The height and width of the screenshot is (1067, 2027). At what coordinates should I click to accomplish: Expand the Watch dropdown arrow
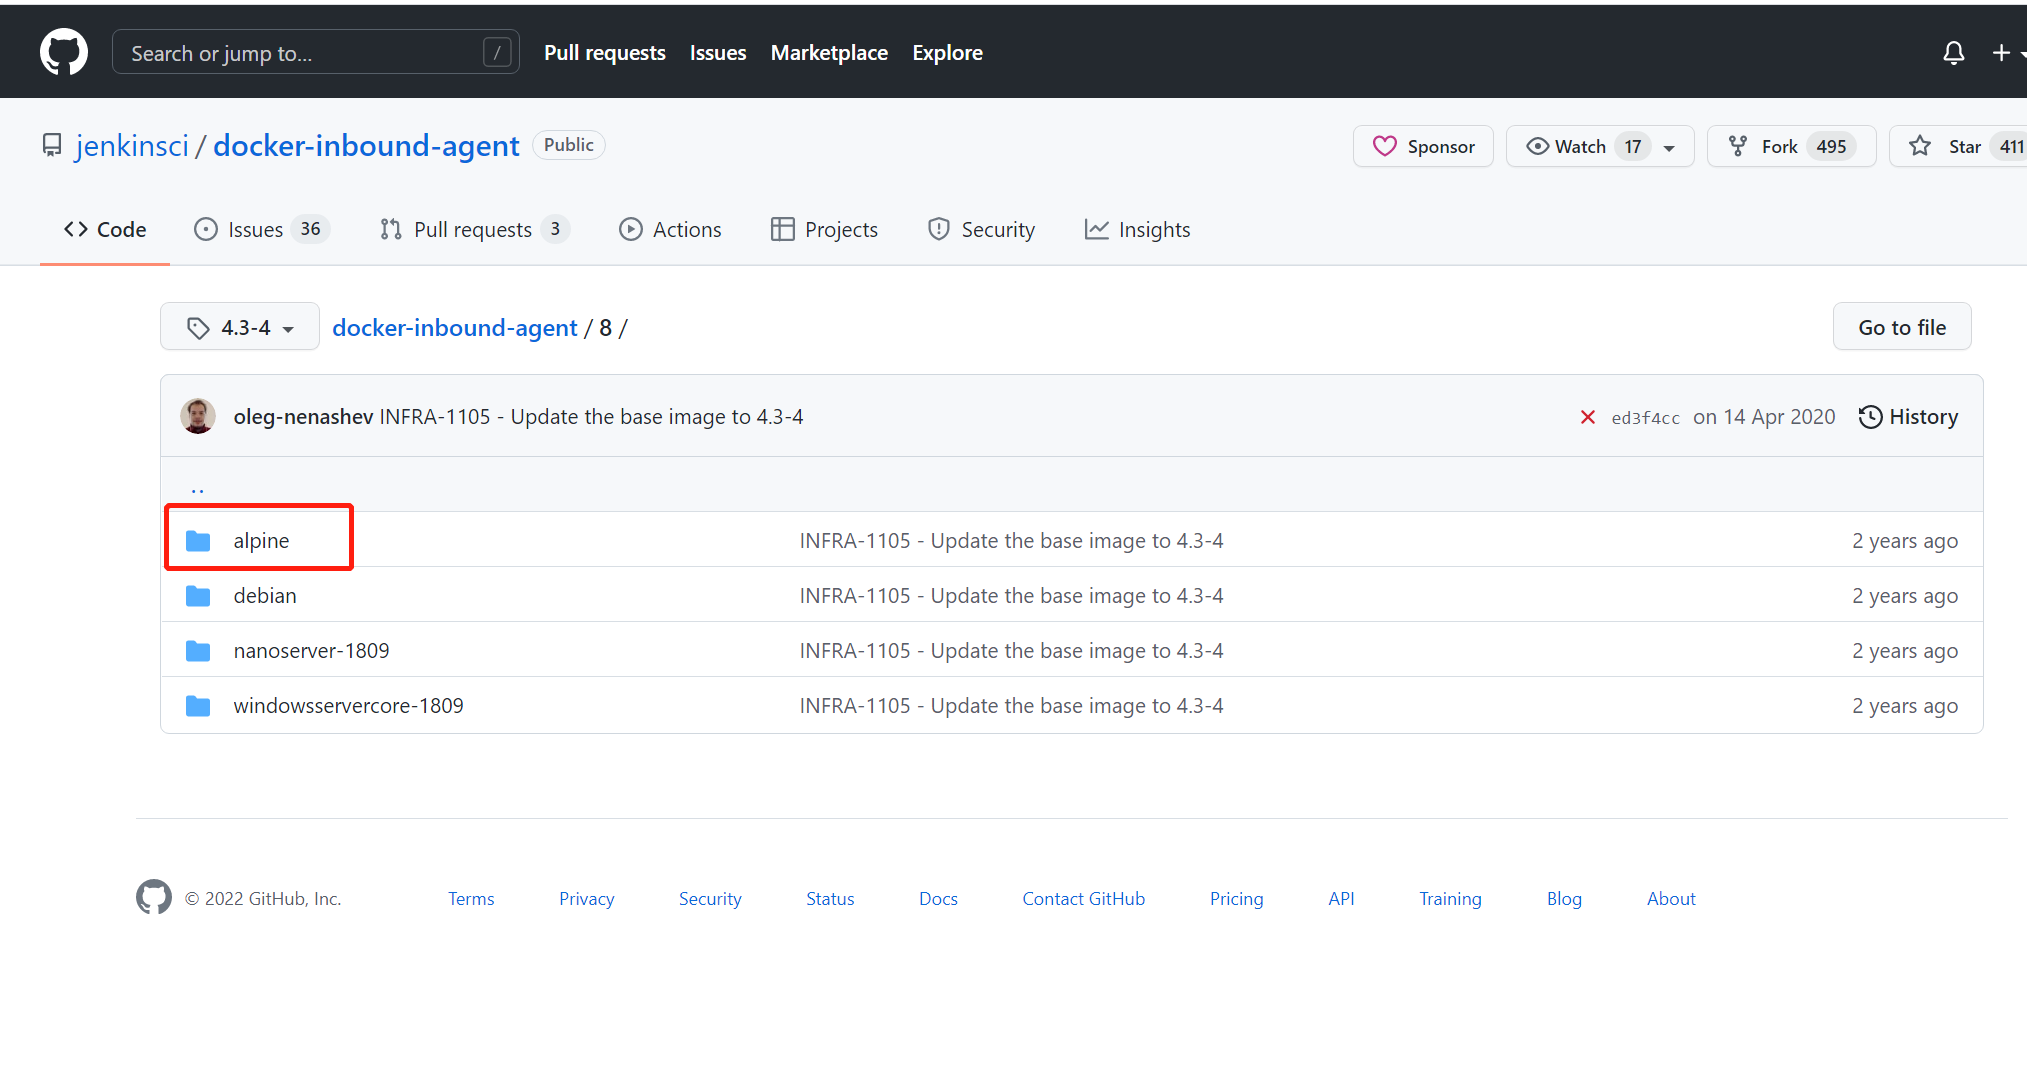pyautogui.click(x=1668, y=146)
